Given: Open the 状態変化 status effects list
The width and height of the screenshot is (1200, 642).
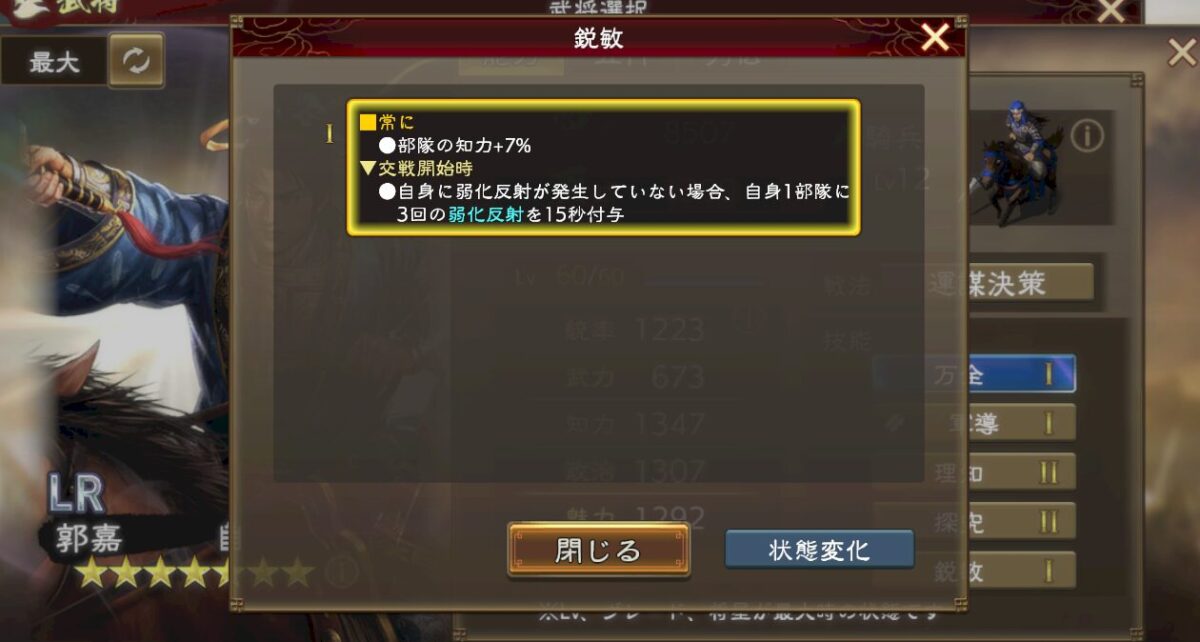Looking at the screenshot, I should 819,549.
